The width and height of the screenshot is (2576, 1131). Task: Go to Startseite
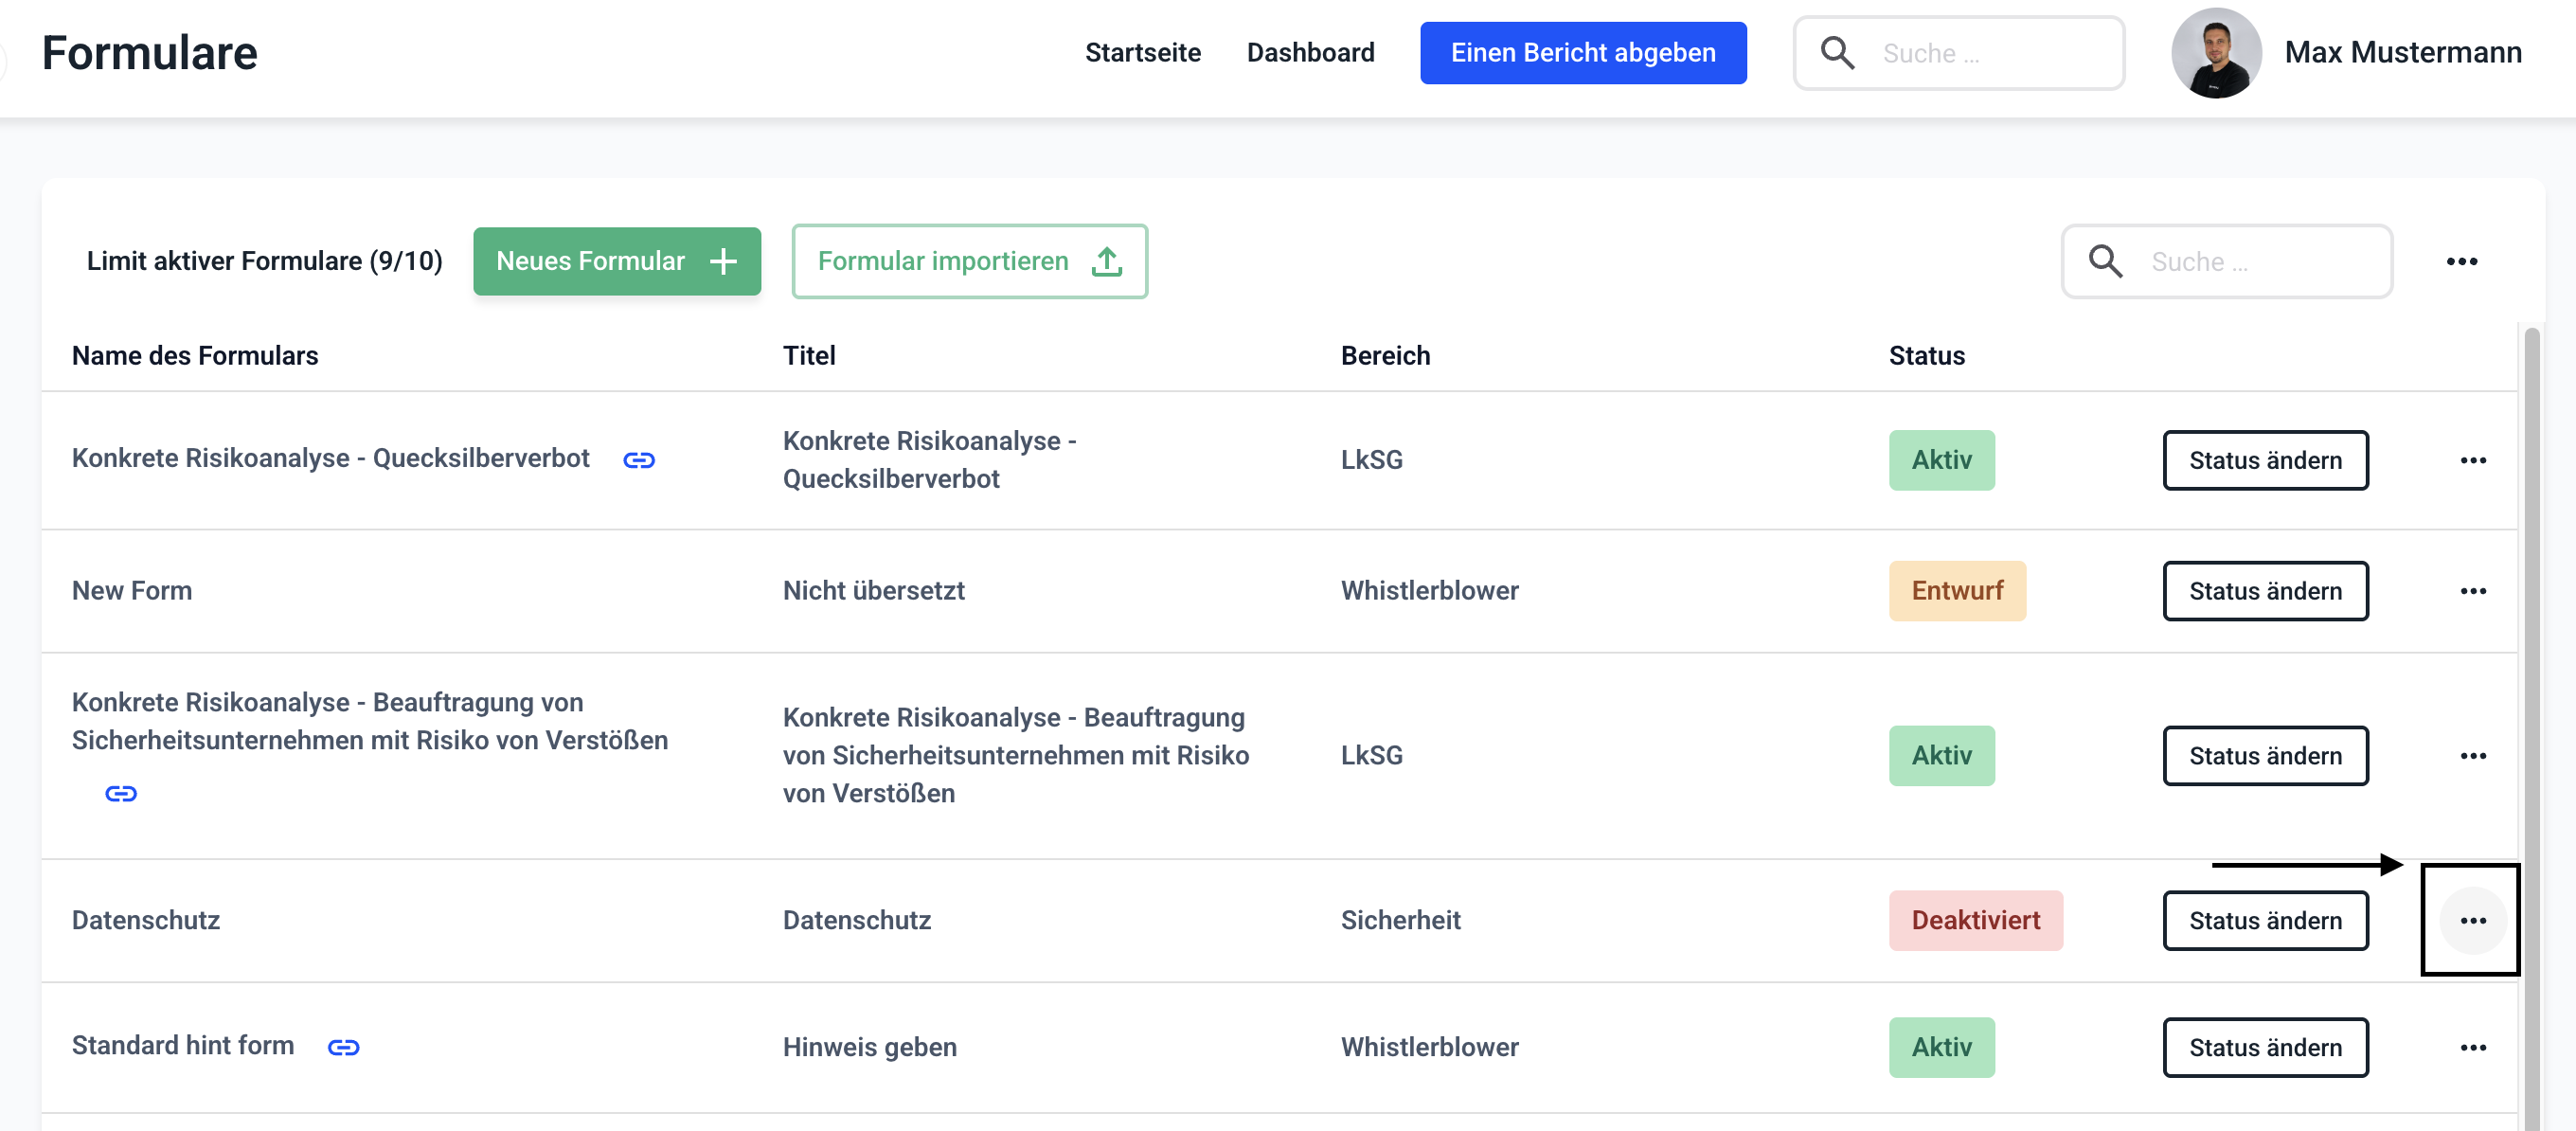1142,53
